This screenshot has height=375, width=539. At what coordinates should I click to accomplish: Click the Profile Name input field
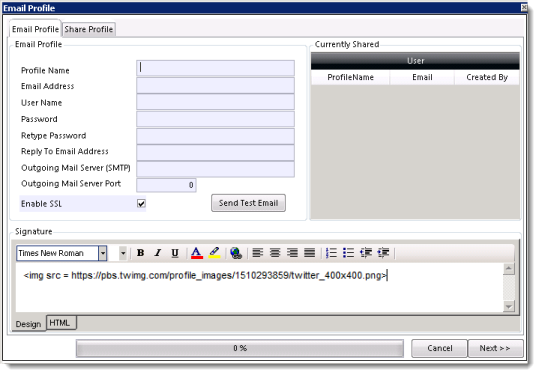pos(215,68)
